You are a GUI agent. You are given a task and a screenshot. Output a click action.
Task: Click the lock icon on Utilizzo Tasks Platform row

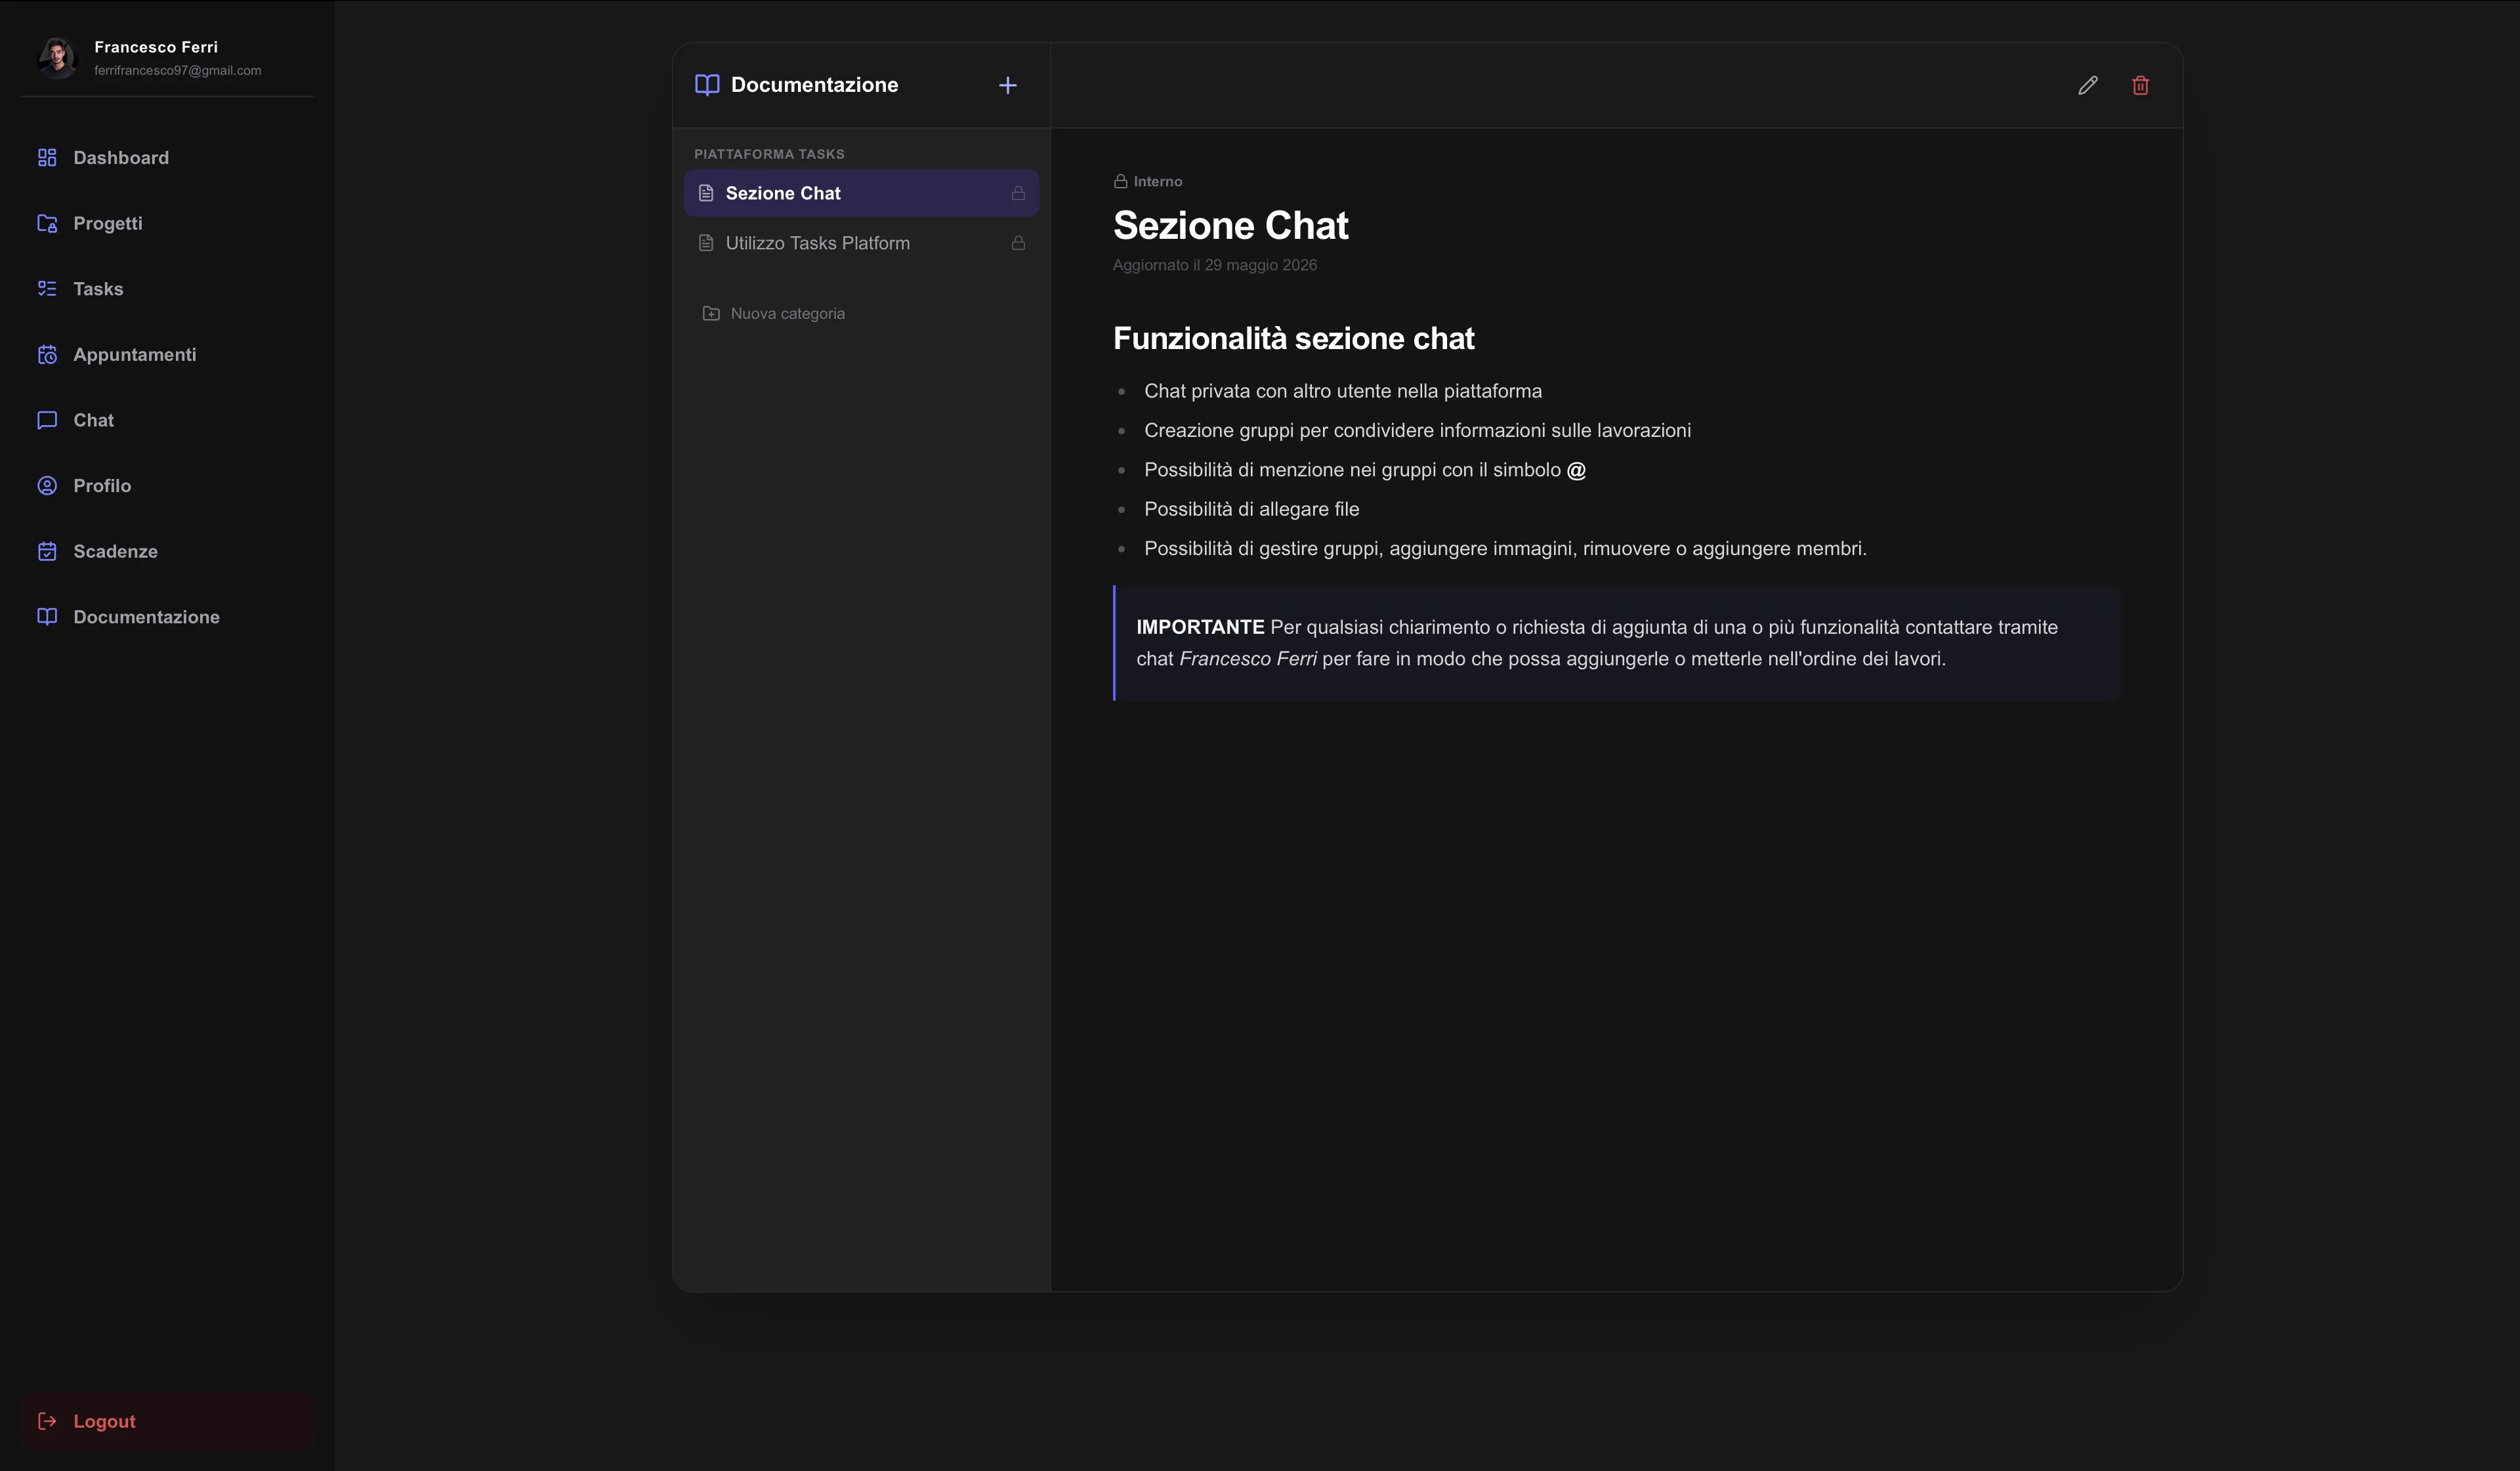[x=1018, y=243]
